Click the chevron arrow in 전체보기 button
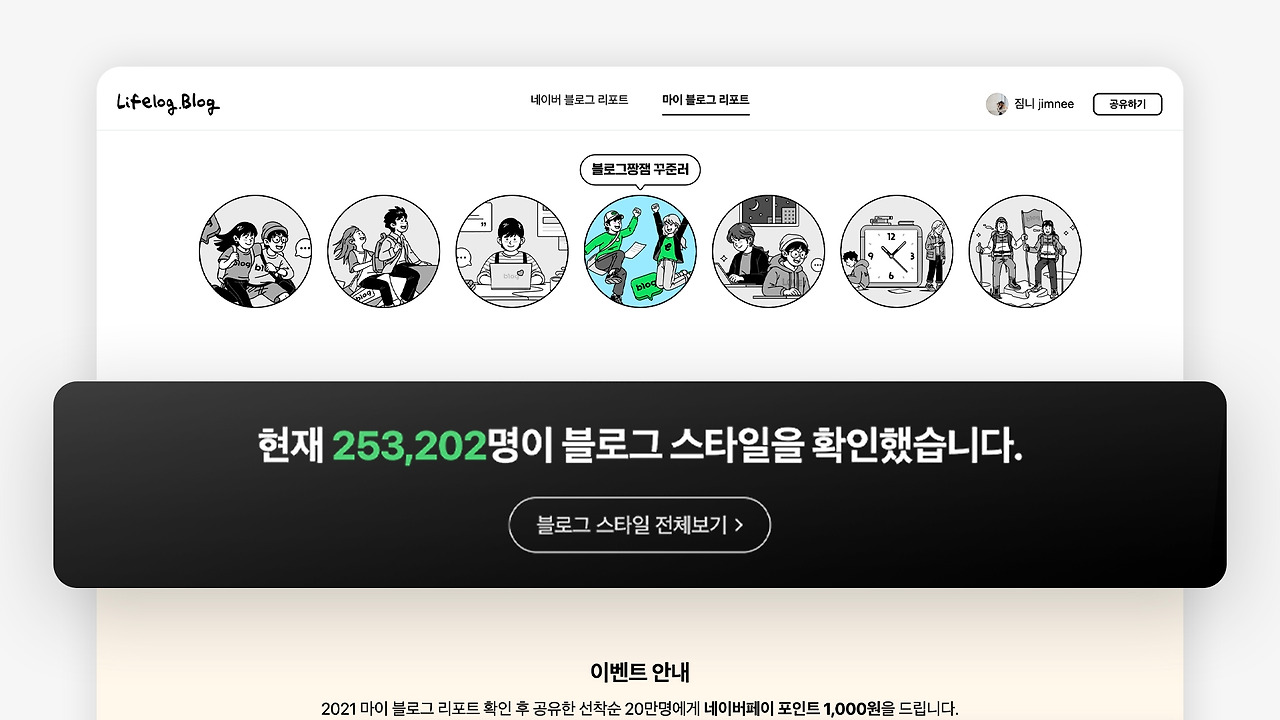 (738, 525)
